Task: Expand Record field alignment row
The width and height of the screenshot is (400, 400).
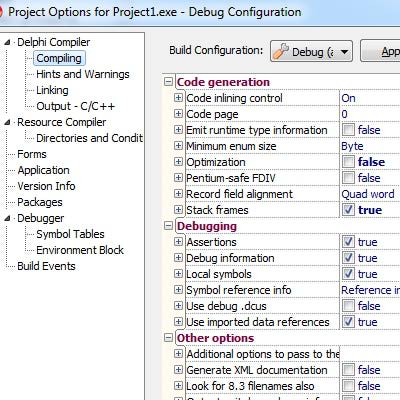Action: pyautogui.click(x=178, y=194)
